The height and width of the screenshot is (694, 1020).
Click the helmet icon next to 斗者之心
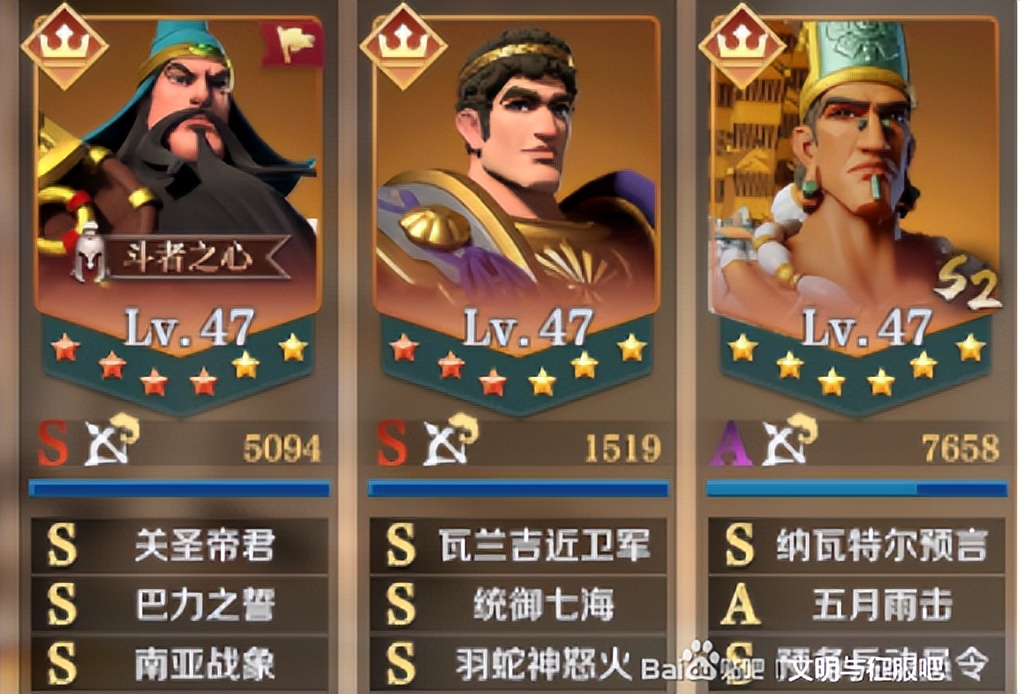pyautogui.click(x=88, y=252)
